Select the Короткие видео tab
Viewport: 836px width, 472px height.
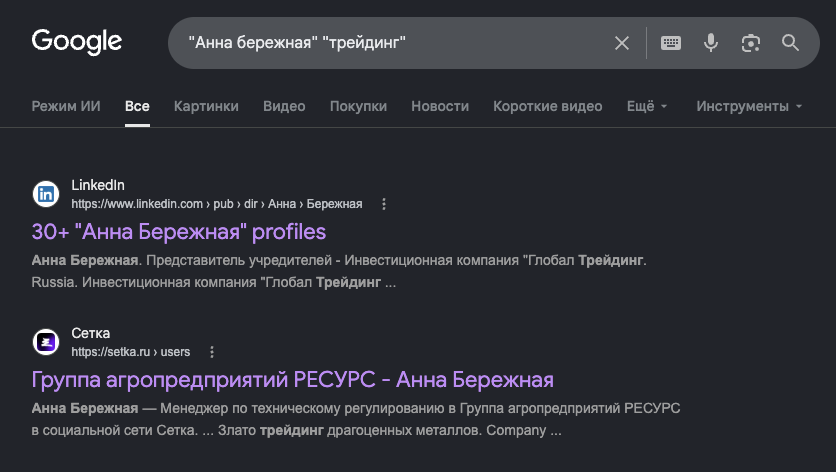pyautogui.click(x=548, y=106)
